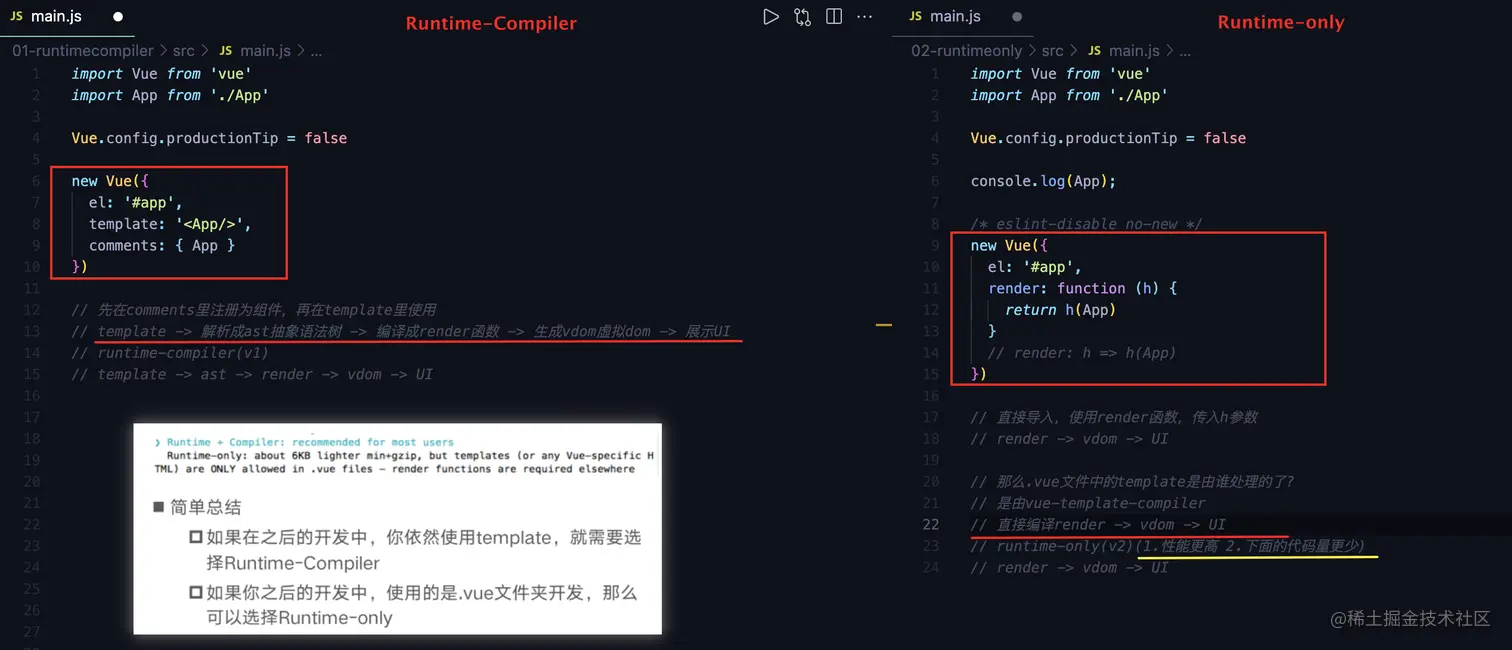The width and height of the screenshot is (1512, 650).
Task: Click "Vue.config.productionTip = false" in the left editor
Action: (x=209, y=138)
